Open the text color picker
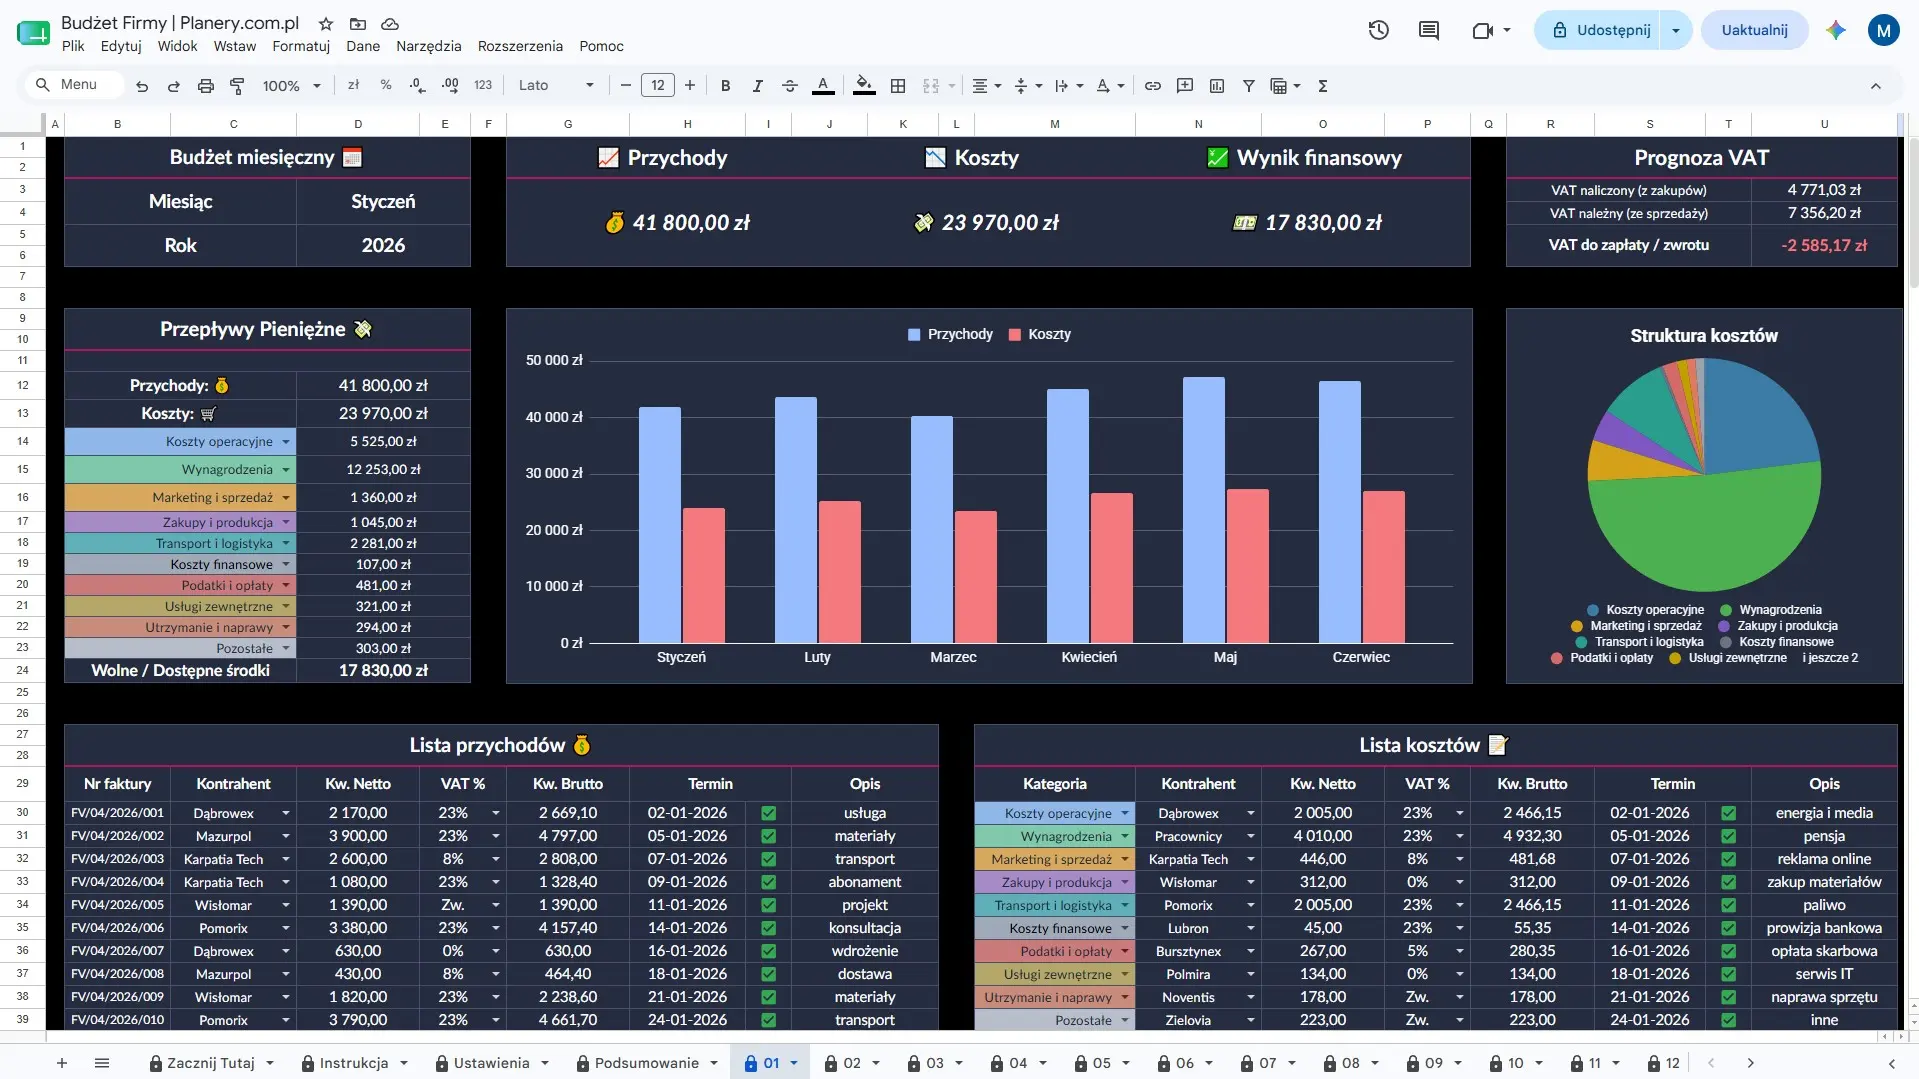The width and height of the screenshot is (1919, 1079). point(823,86)
